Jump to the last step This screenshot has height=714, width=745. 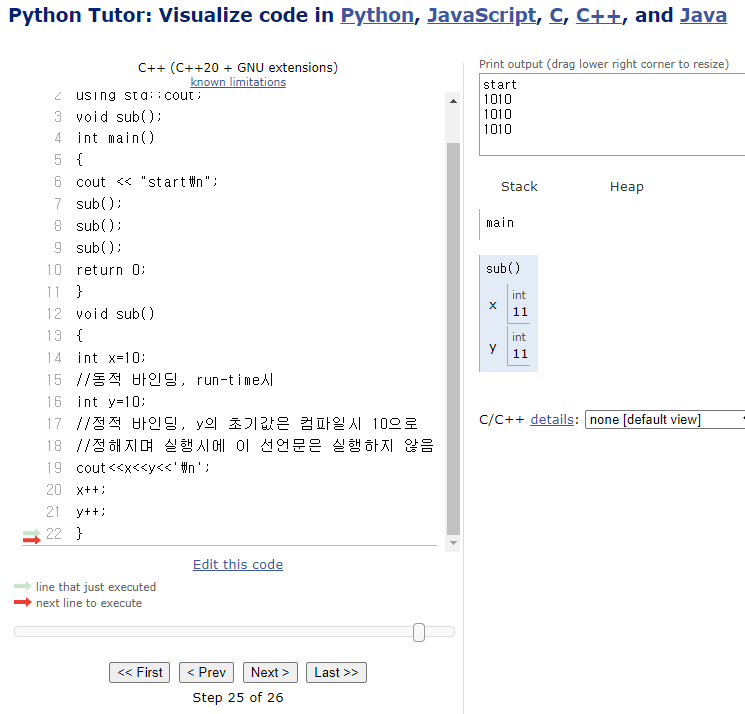tap(336, 672)
